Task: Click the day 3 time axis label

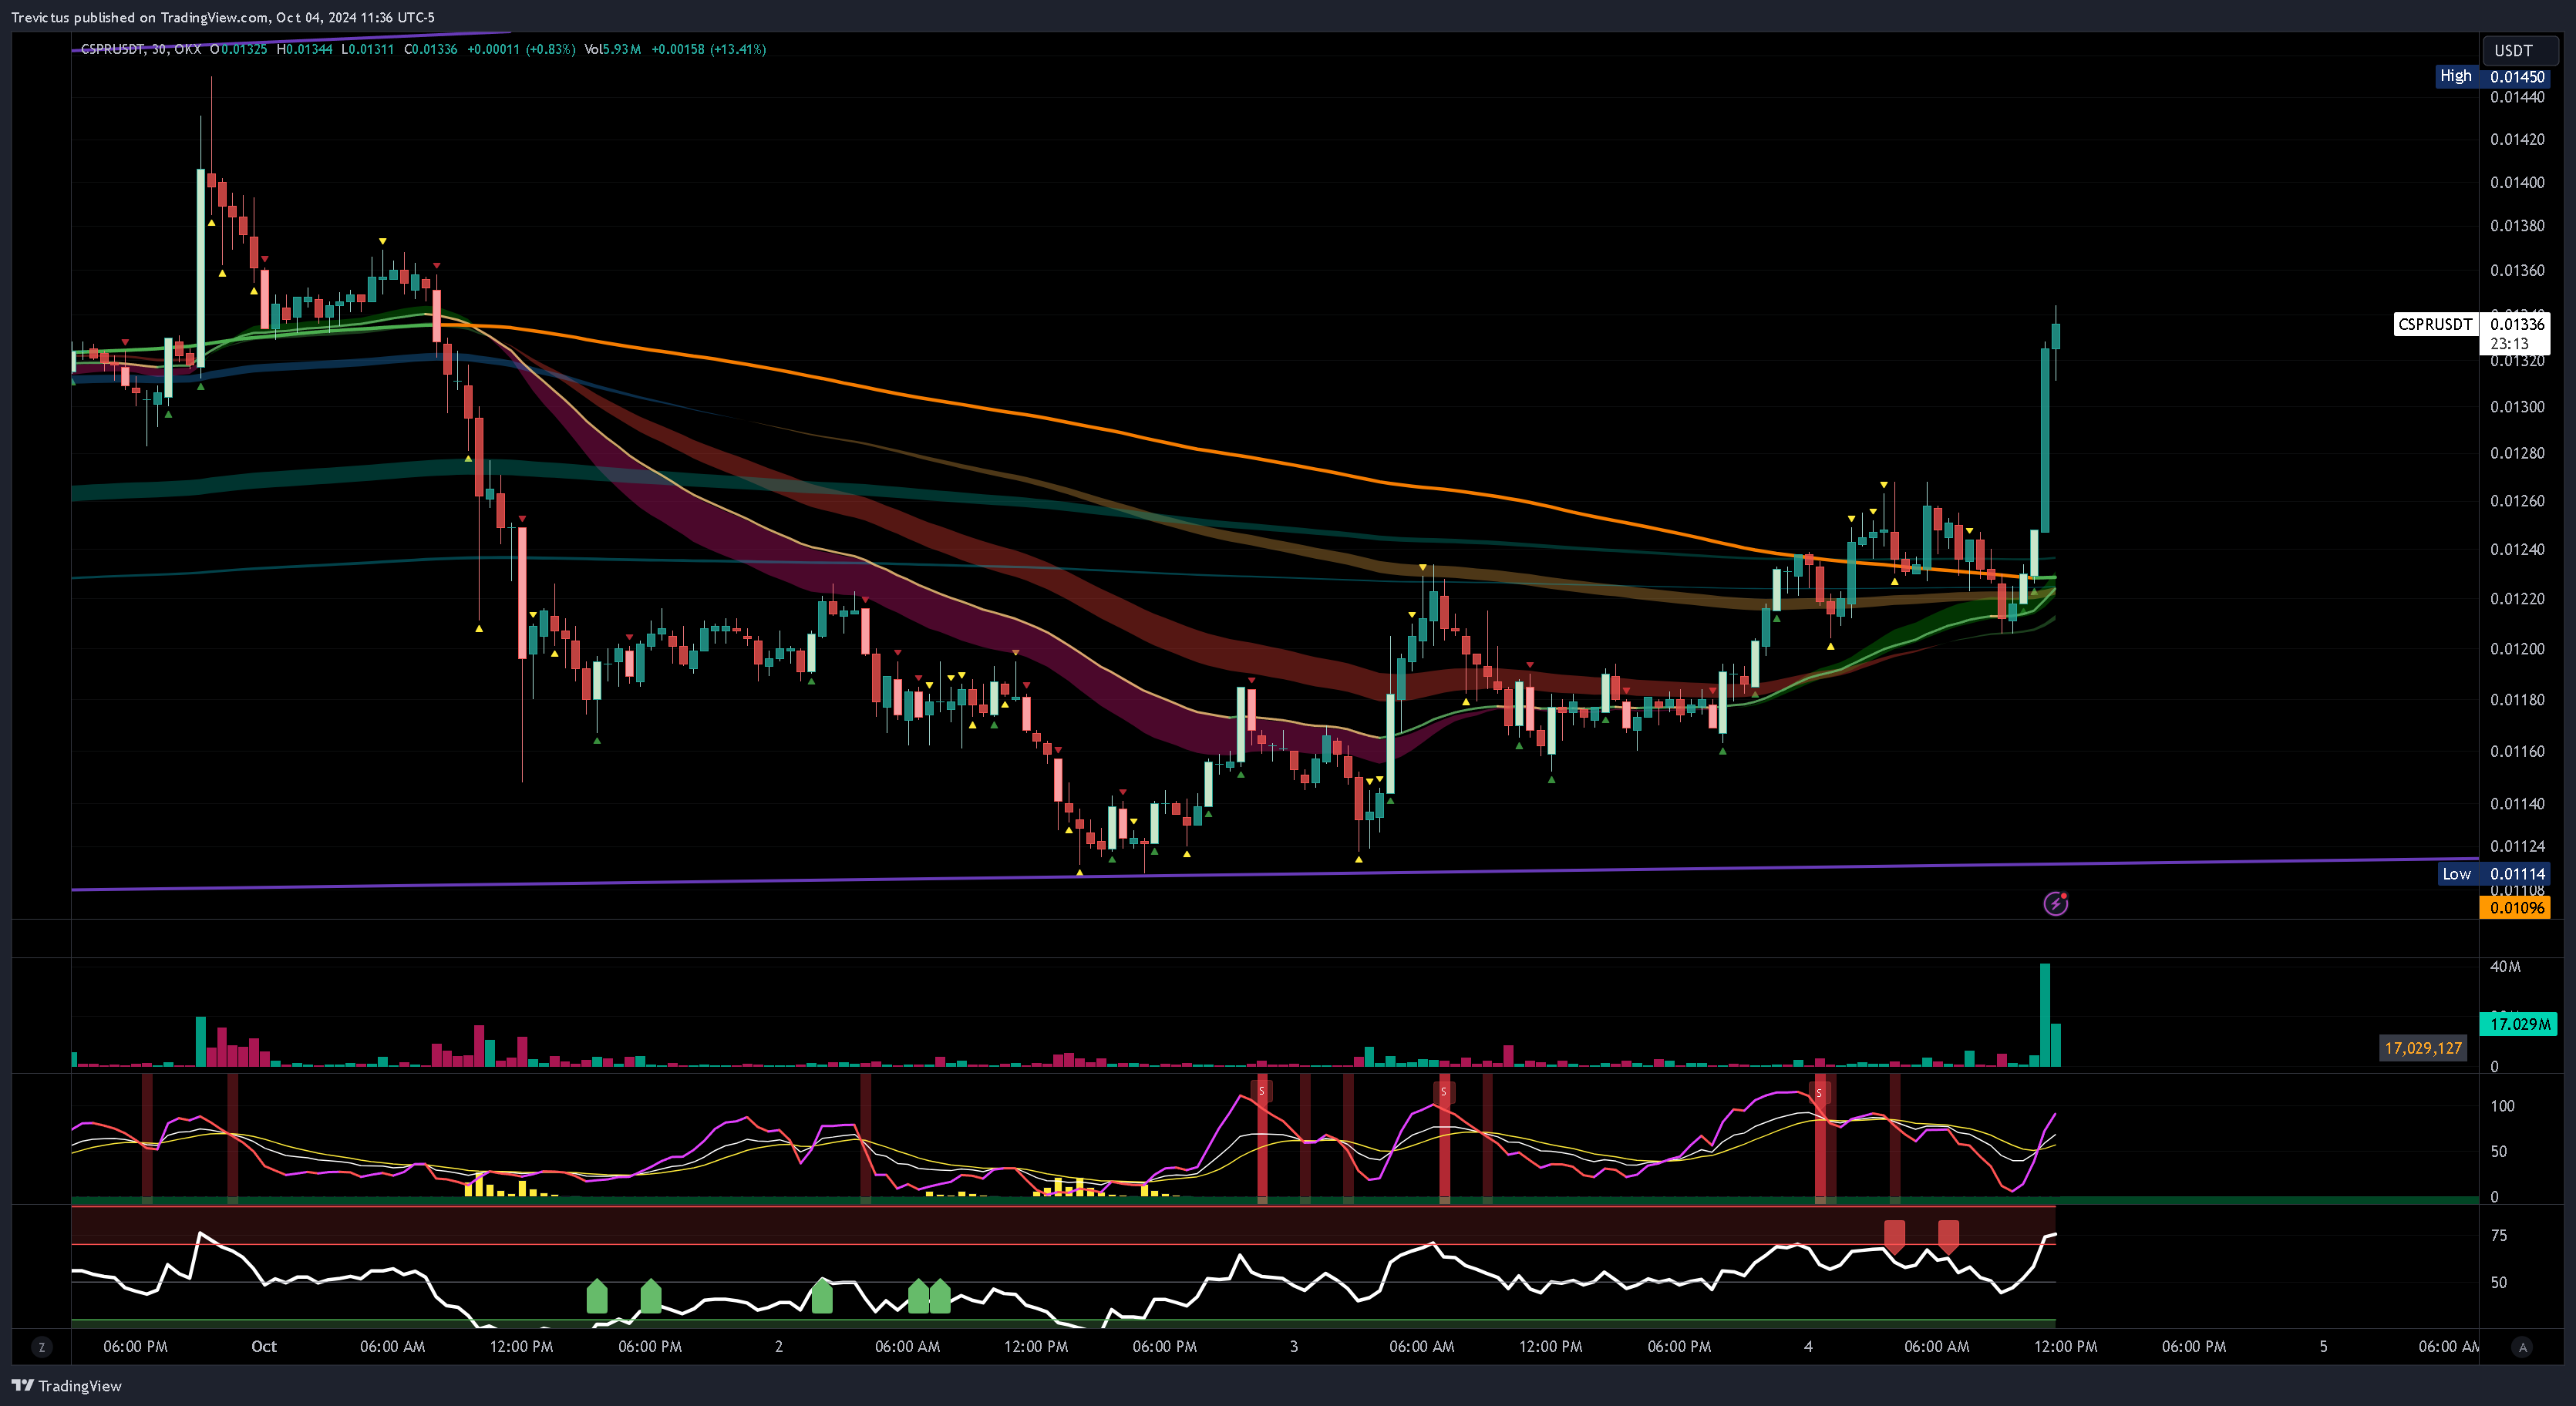Action: click(1294, 1346)
